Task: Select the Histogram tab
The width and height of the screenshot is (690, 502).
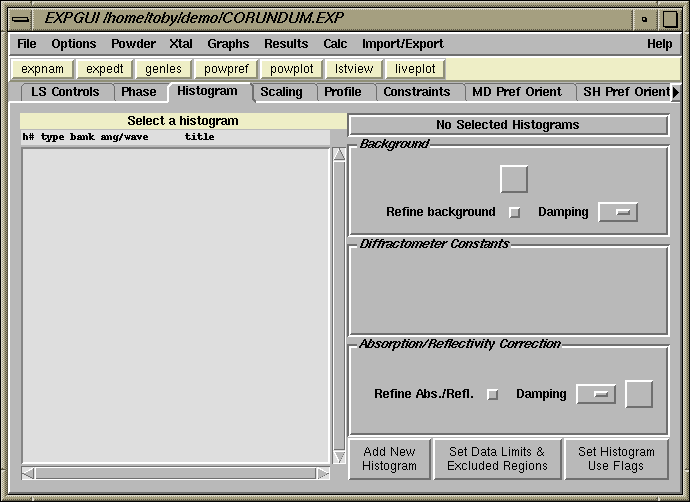Action: tap(207, 91)
